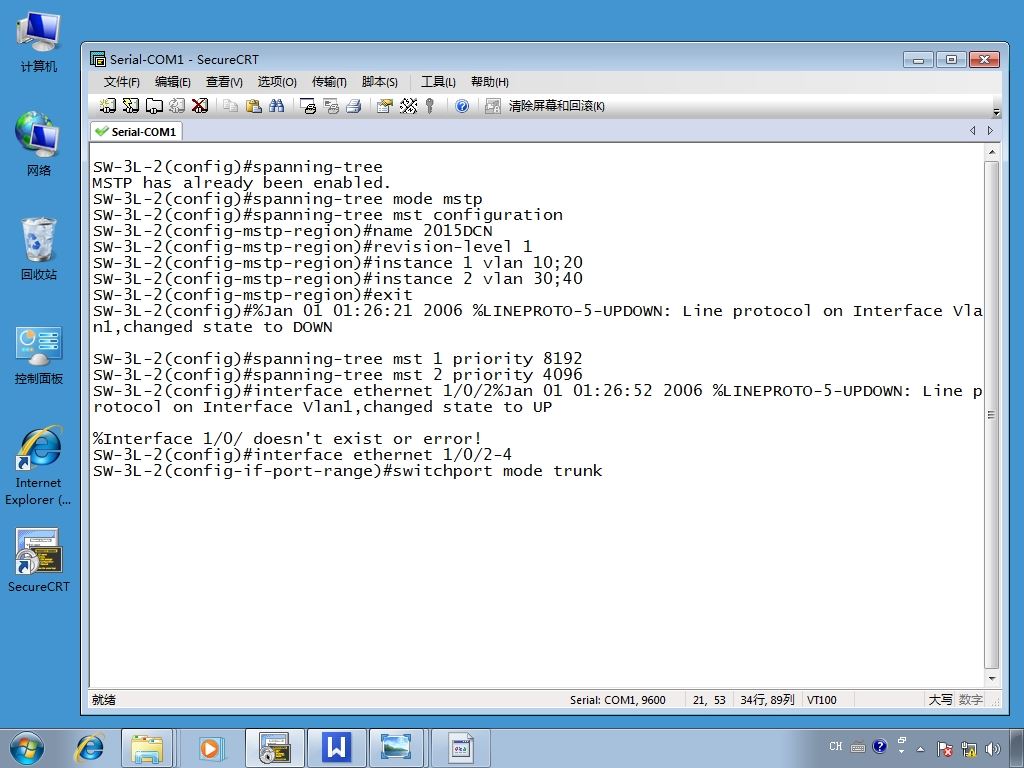Click the Find binoculars icon
Viewport: 1024px width, 768px height.
click(x=277, y=106)
